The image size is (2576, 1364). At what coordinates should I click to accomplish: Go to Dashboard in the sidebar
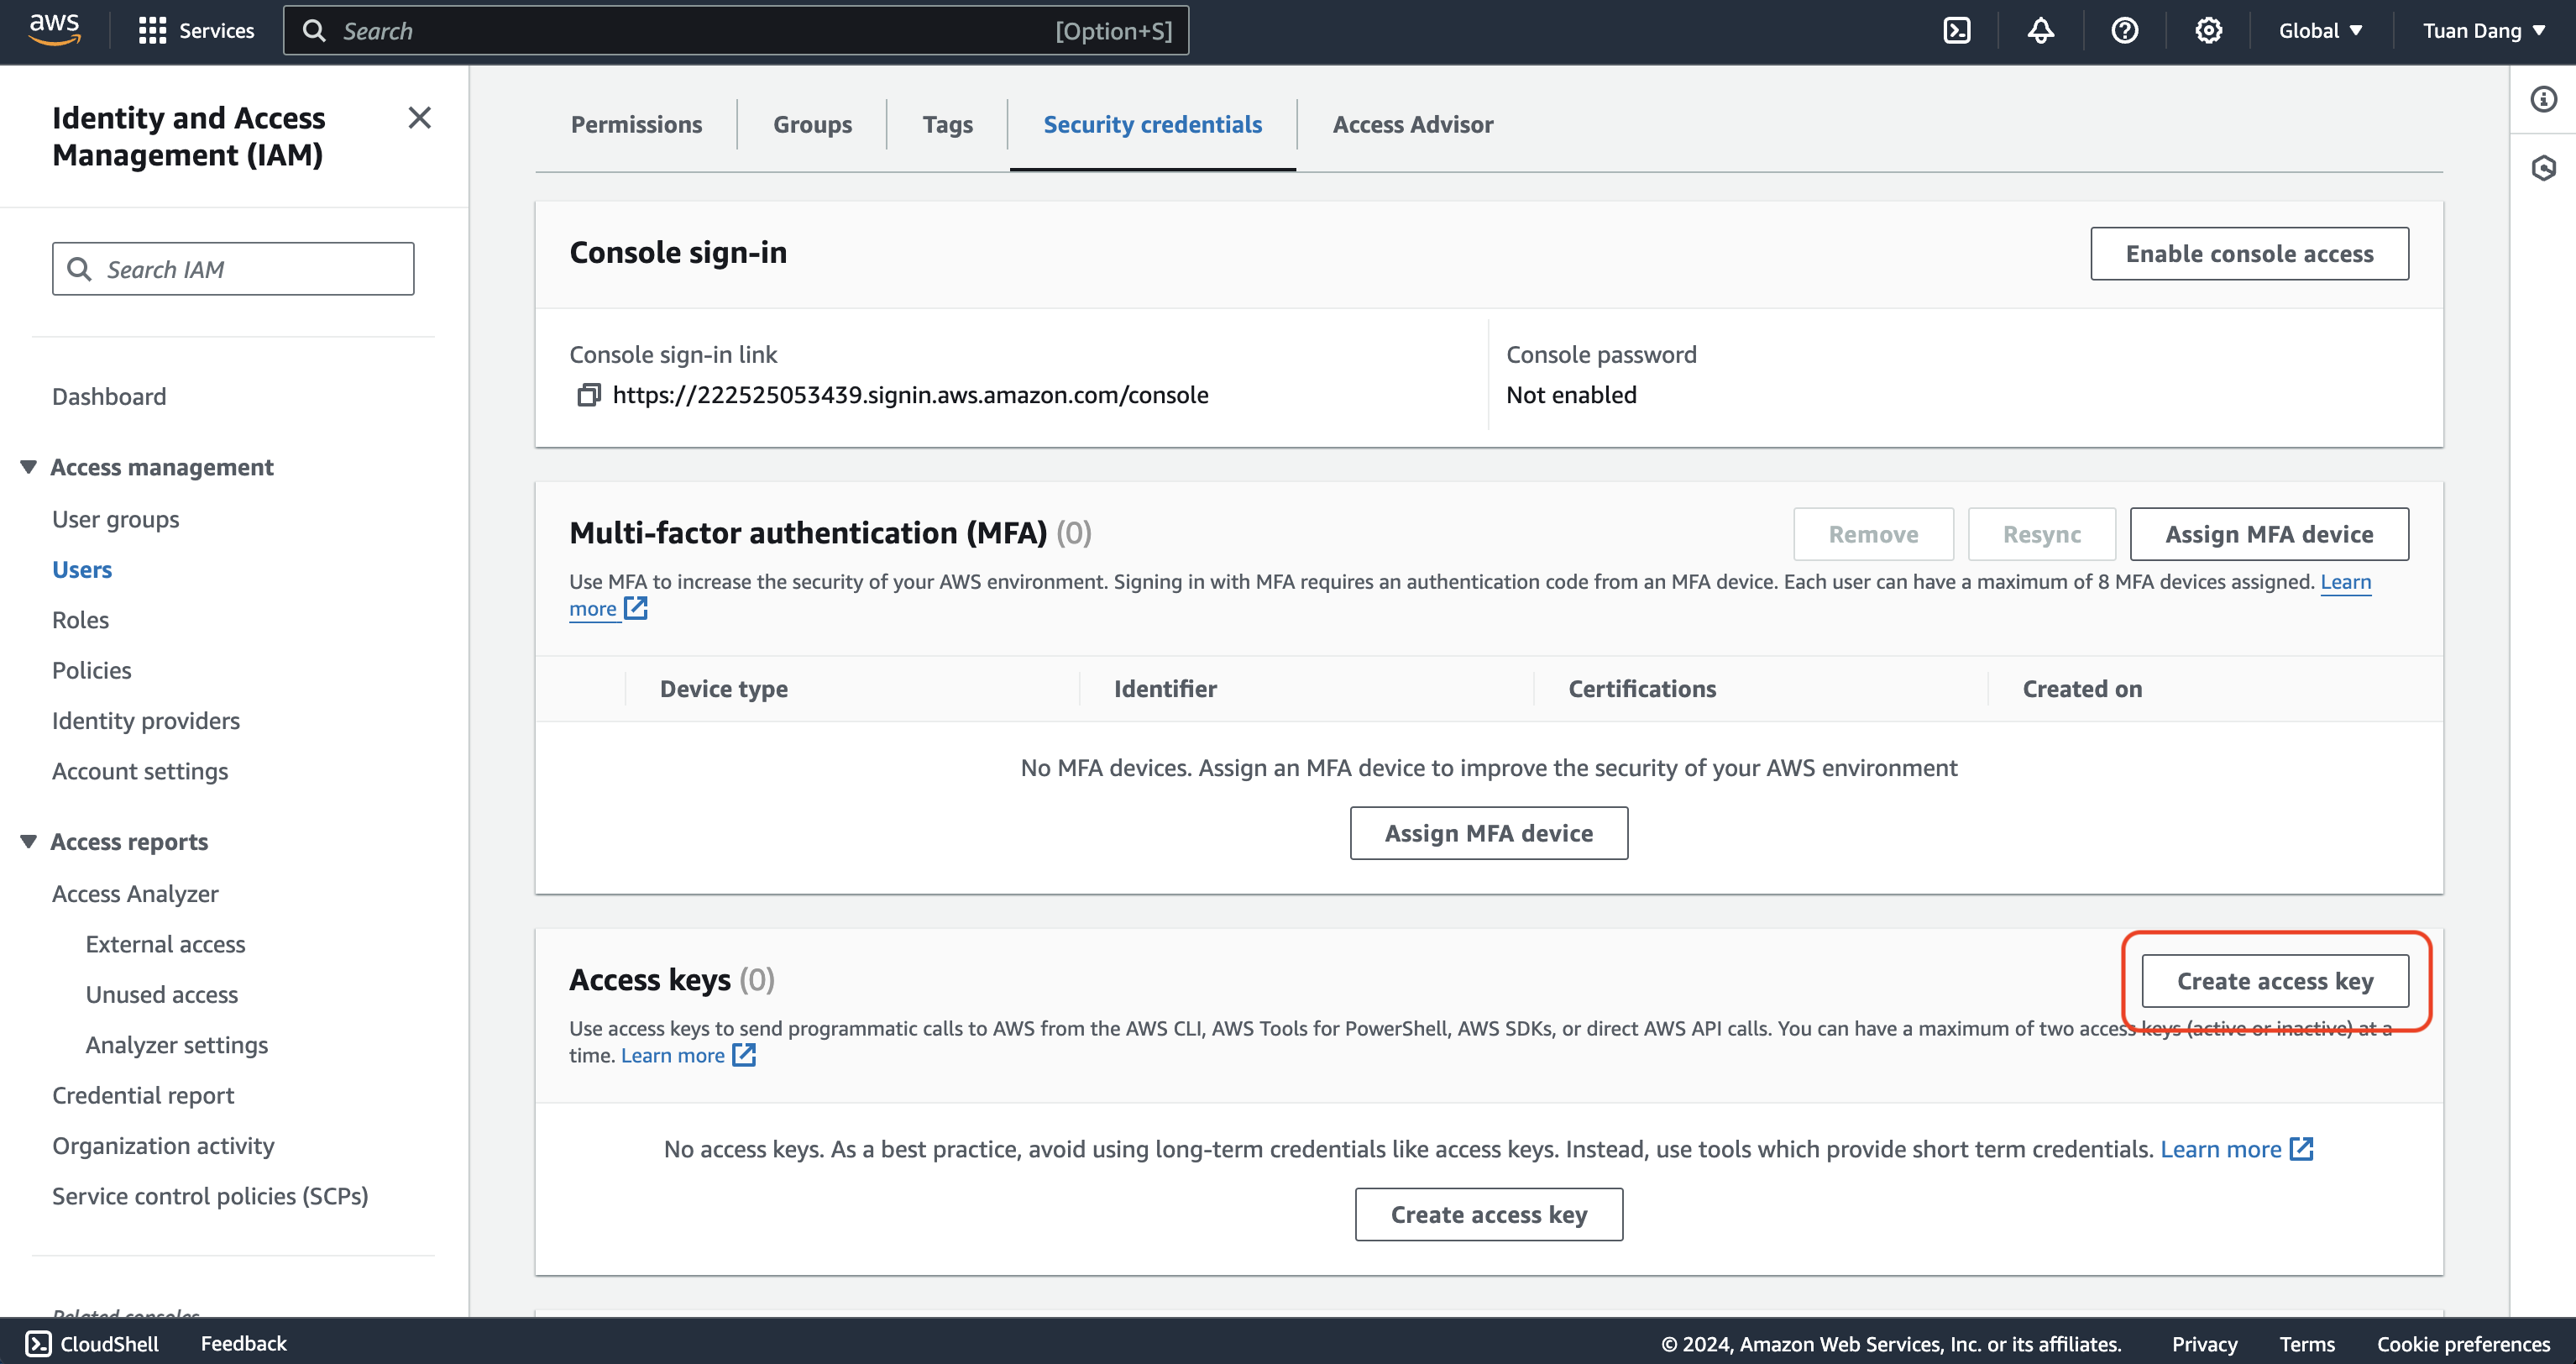(109, 396)
